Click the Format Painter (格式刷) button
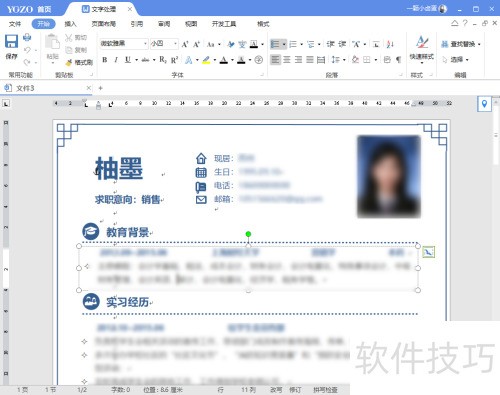This screenshot has width=500, height=395. click(79, 62)
